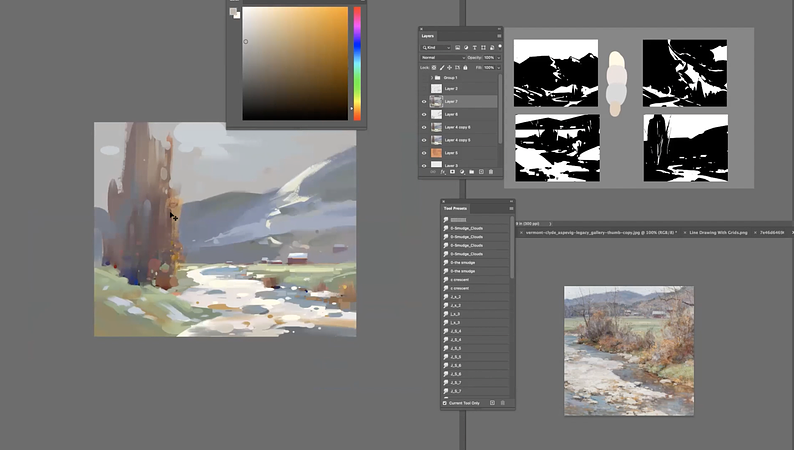Toggle the Current Tool Only checkbox
The height and width of the screenshot is (450, 794).
(x=445, y=403)
